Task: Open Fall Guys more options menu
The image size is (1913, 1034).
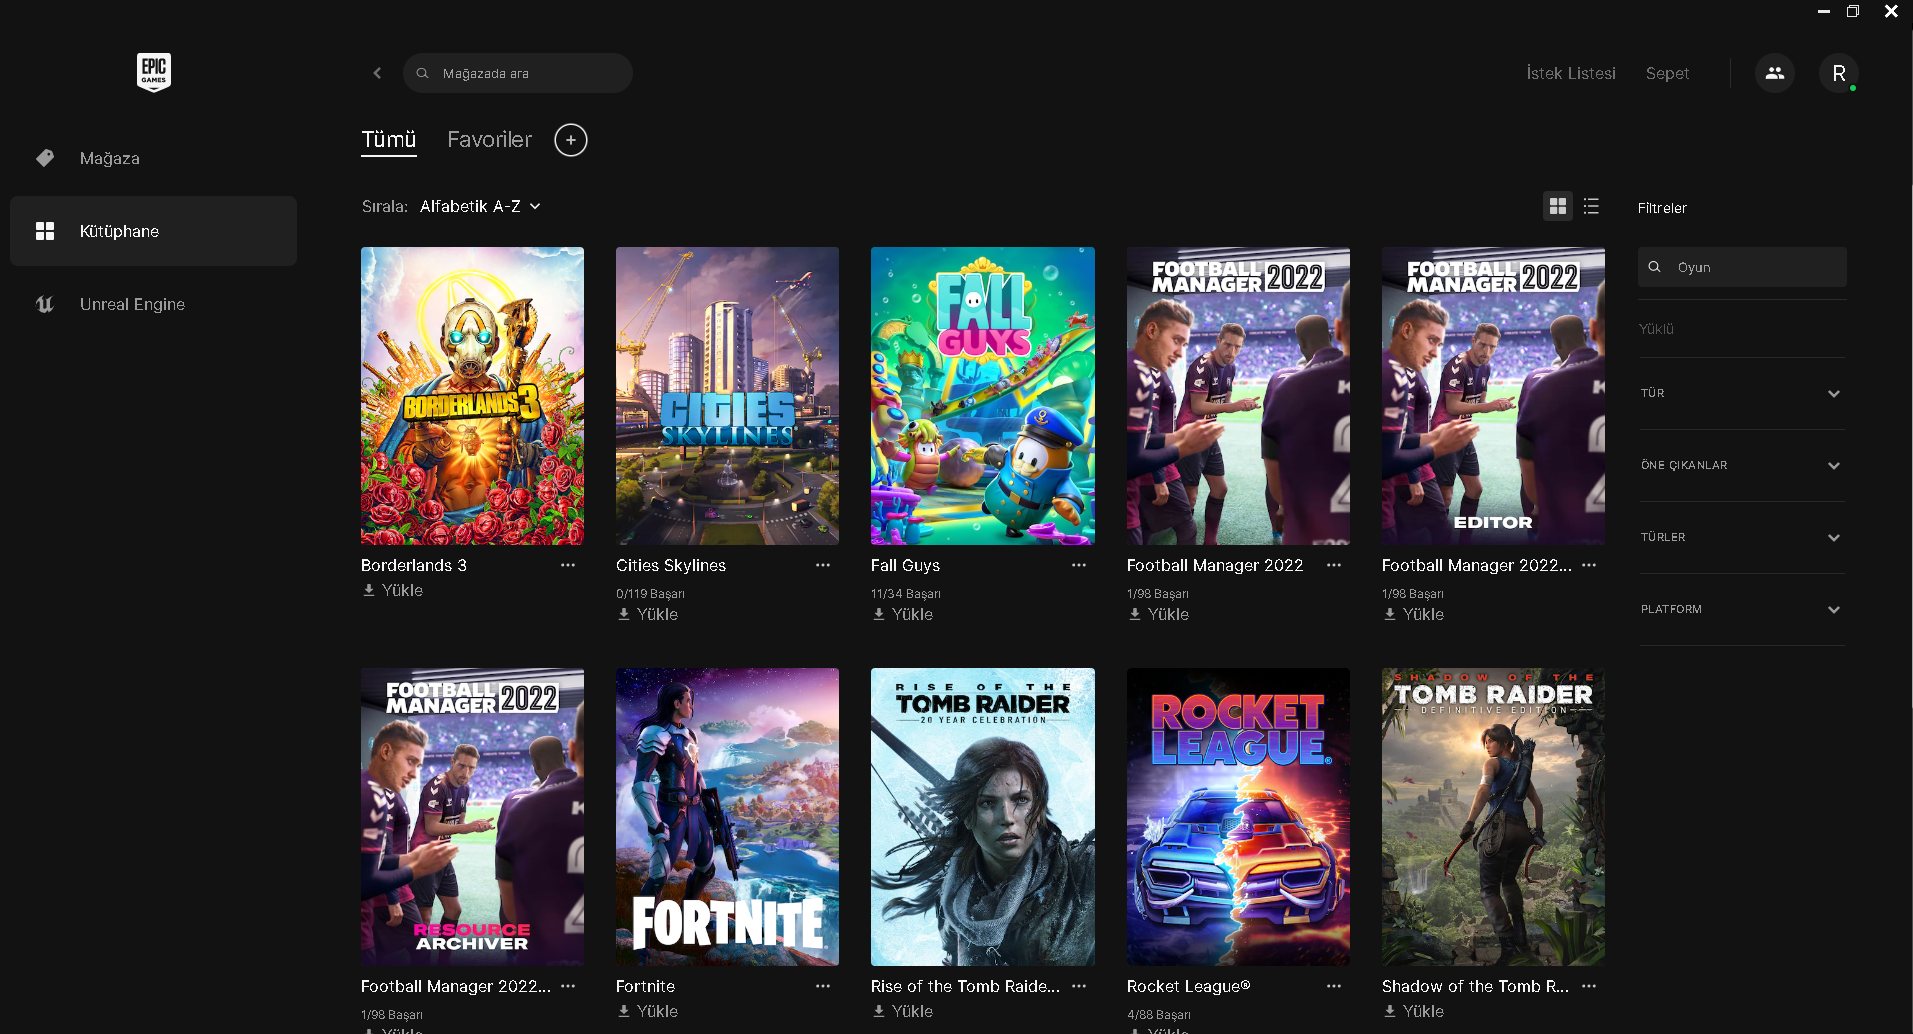Action: point(1079,565)
